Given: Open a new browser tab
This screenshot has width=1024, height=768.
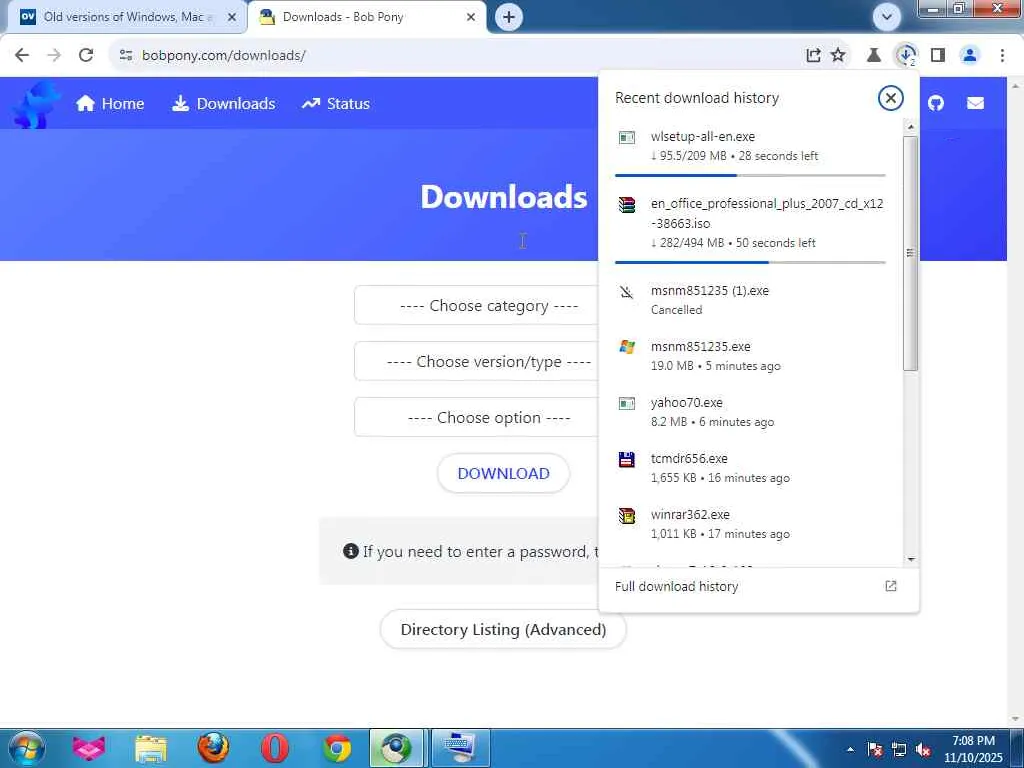Looking at the screenshot, I should [x=509, y=17].
